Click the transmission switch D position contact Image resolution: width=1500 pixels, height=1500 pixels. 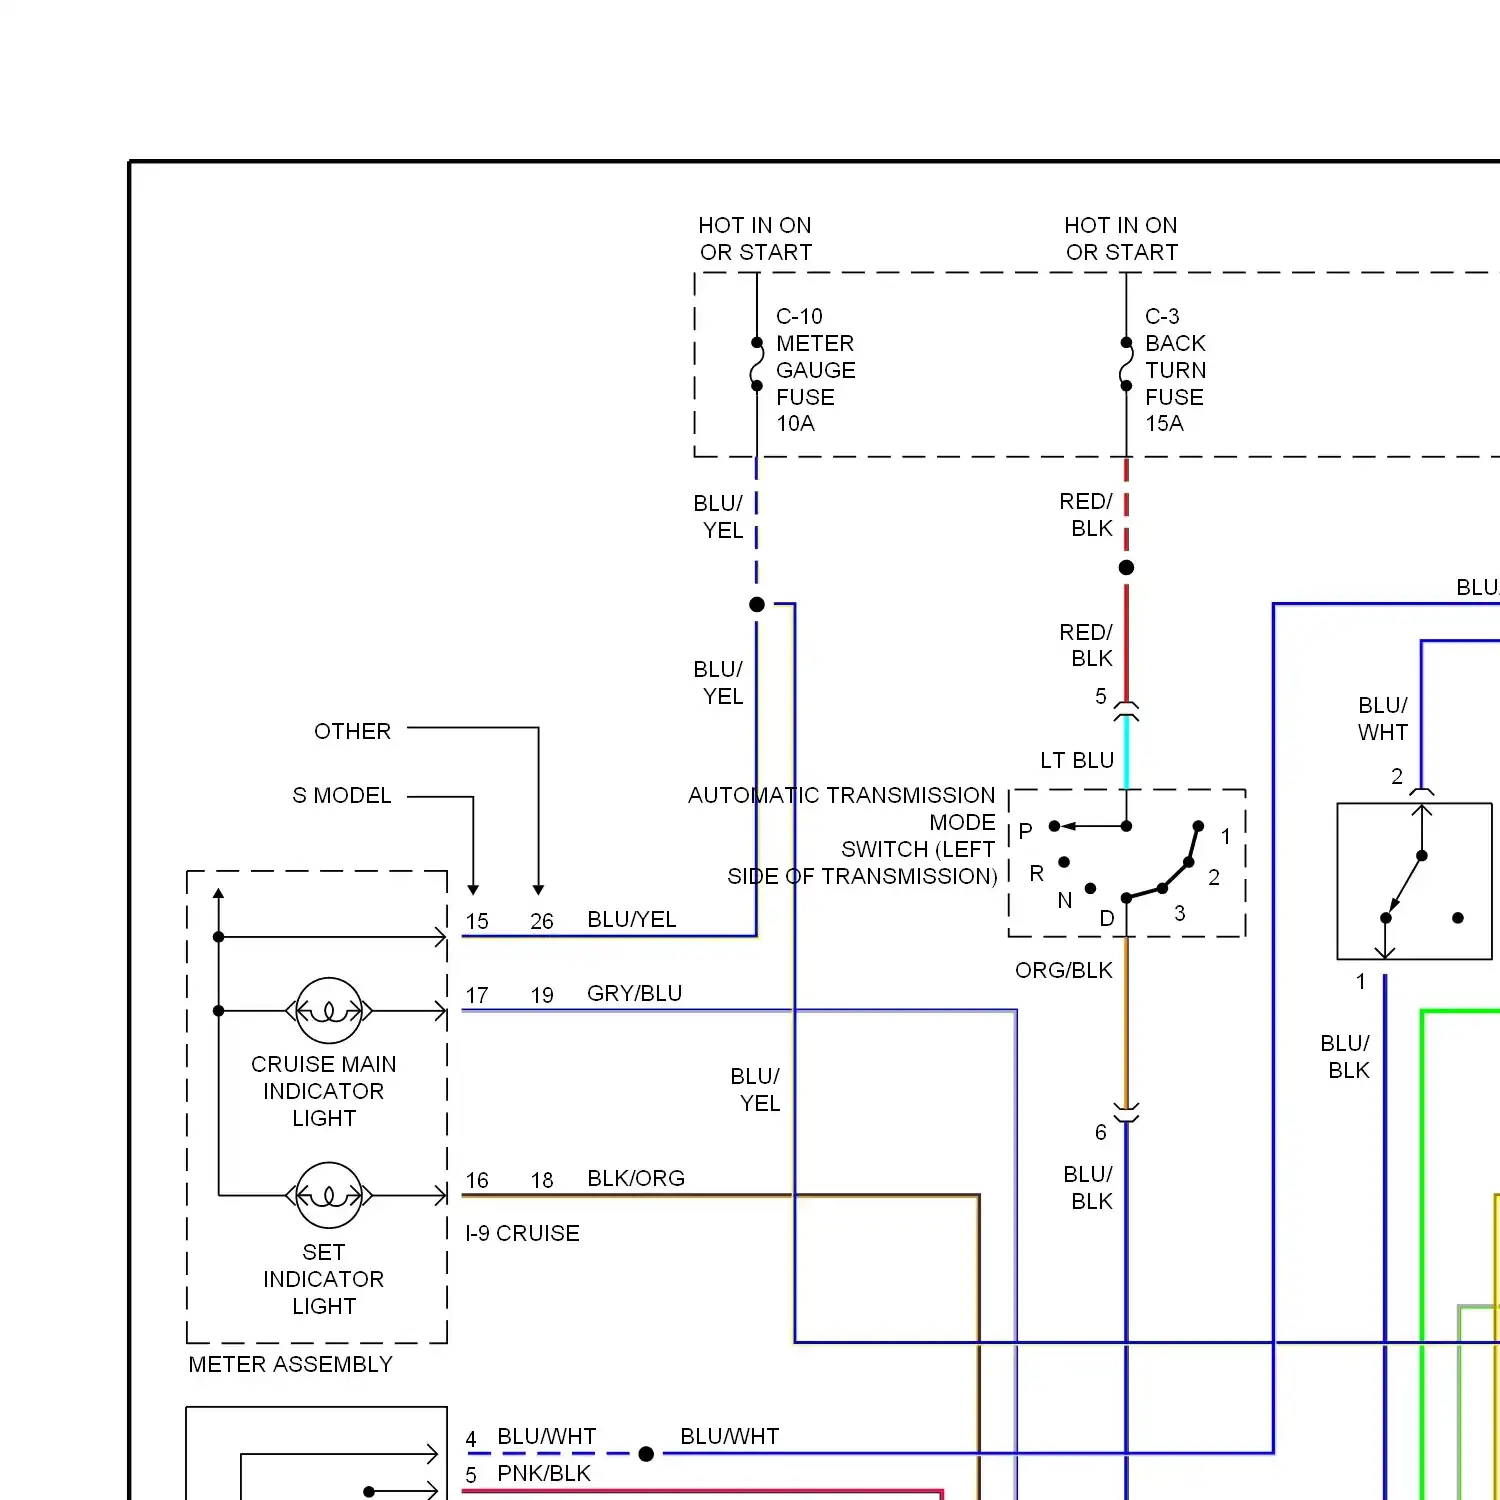pyautogui.click(x=1126, y=898)
